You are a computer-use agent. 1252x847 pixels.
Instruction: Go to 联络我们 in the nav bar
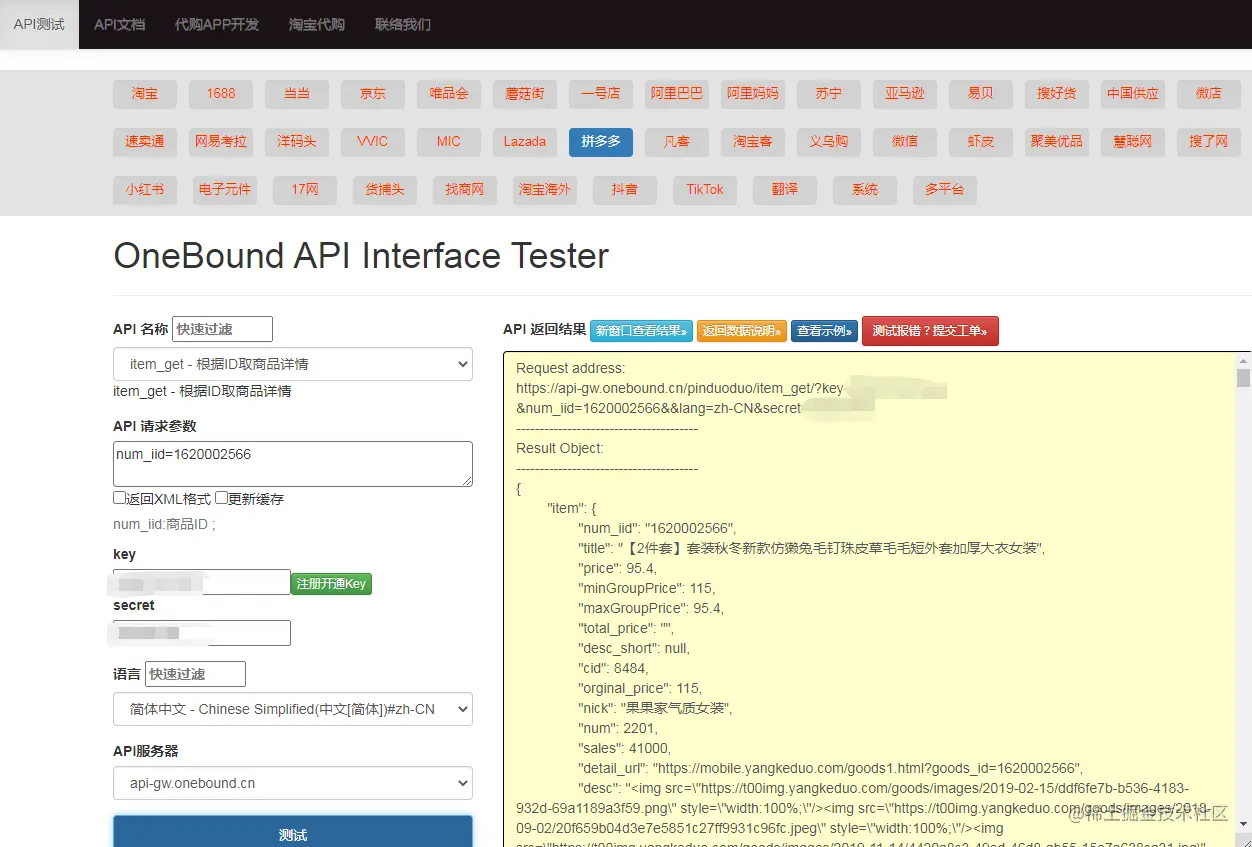pyautogui.click(x=403, y=24)
